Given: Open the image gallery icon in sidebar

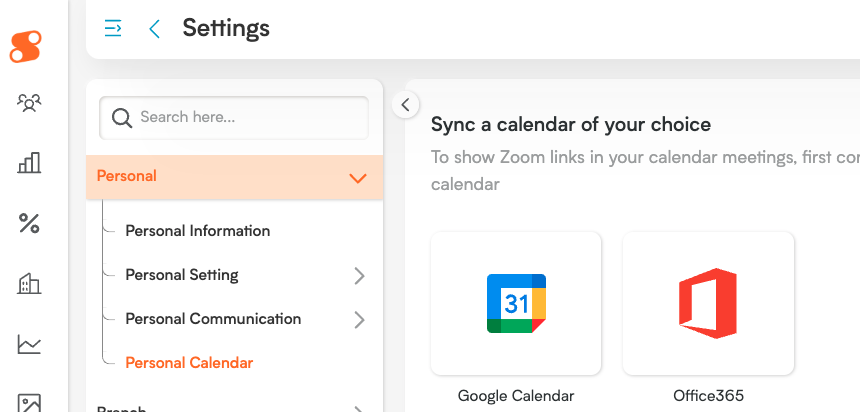Looking at the screenshot, I should tap(29, 402).
